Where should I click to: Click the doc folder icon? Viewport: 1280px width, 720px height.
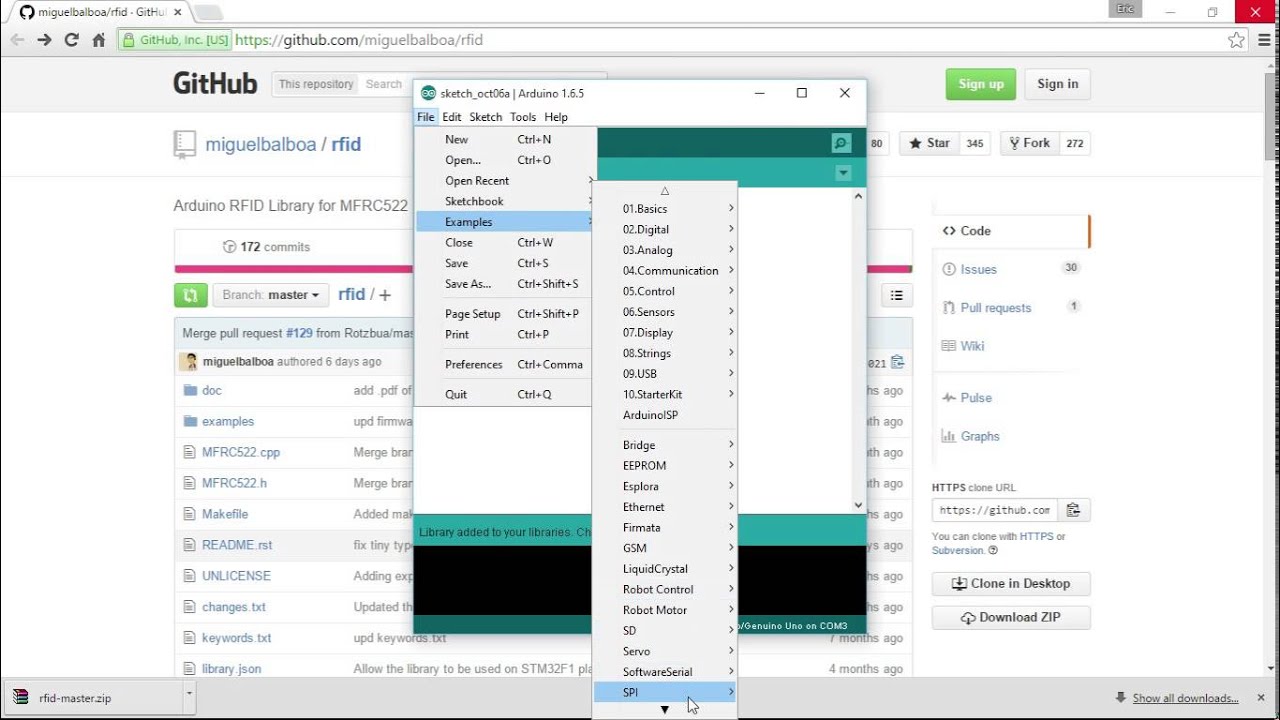coord(190,390)
